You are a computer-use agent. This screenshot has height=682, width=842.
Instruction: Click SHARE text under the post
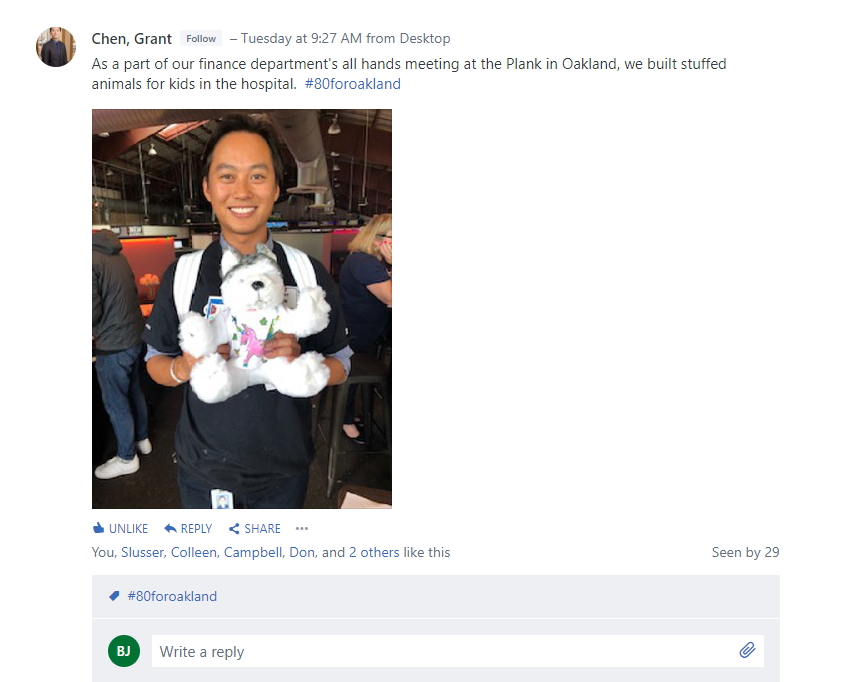[x=263, y=529]
